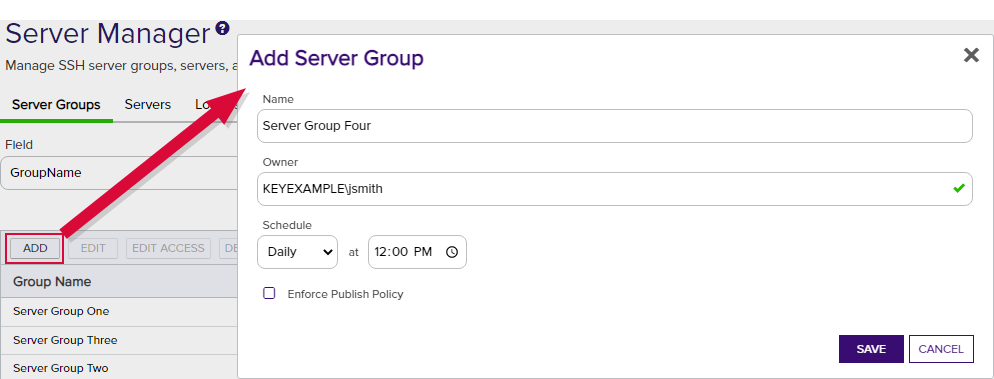Viewport: 994px width, 379px height.
Task: Select the Server Group Two row
Action: coord(119,368)
